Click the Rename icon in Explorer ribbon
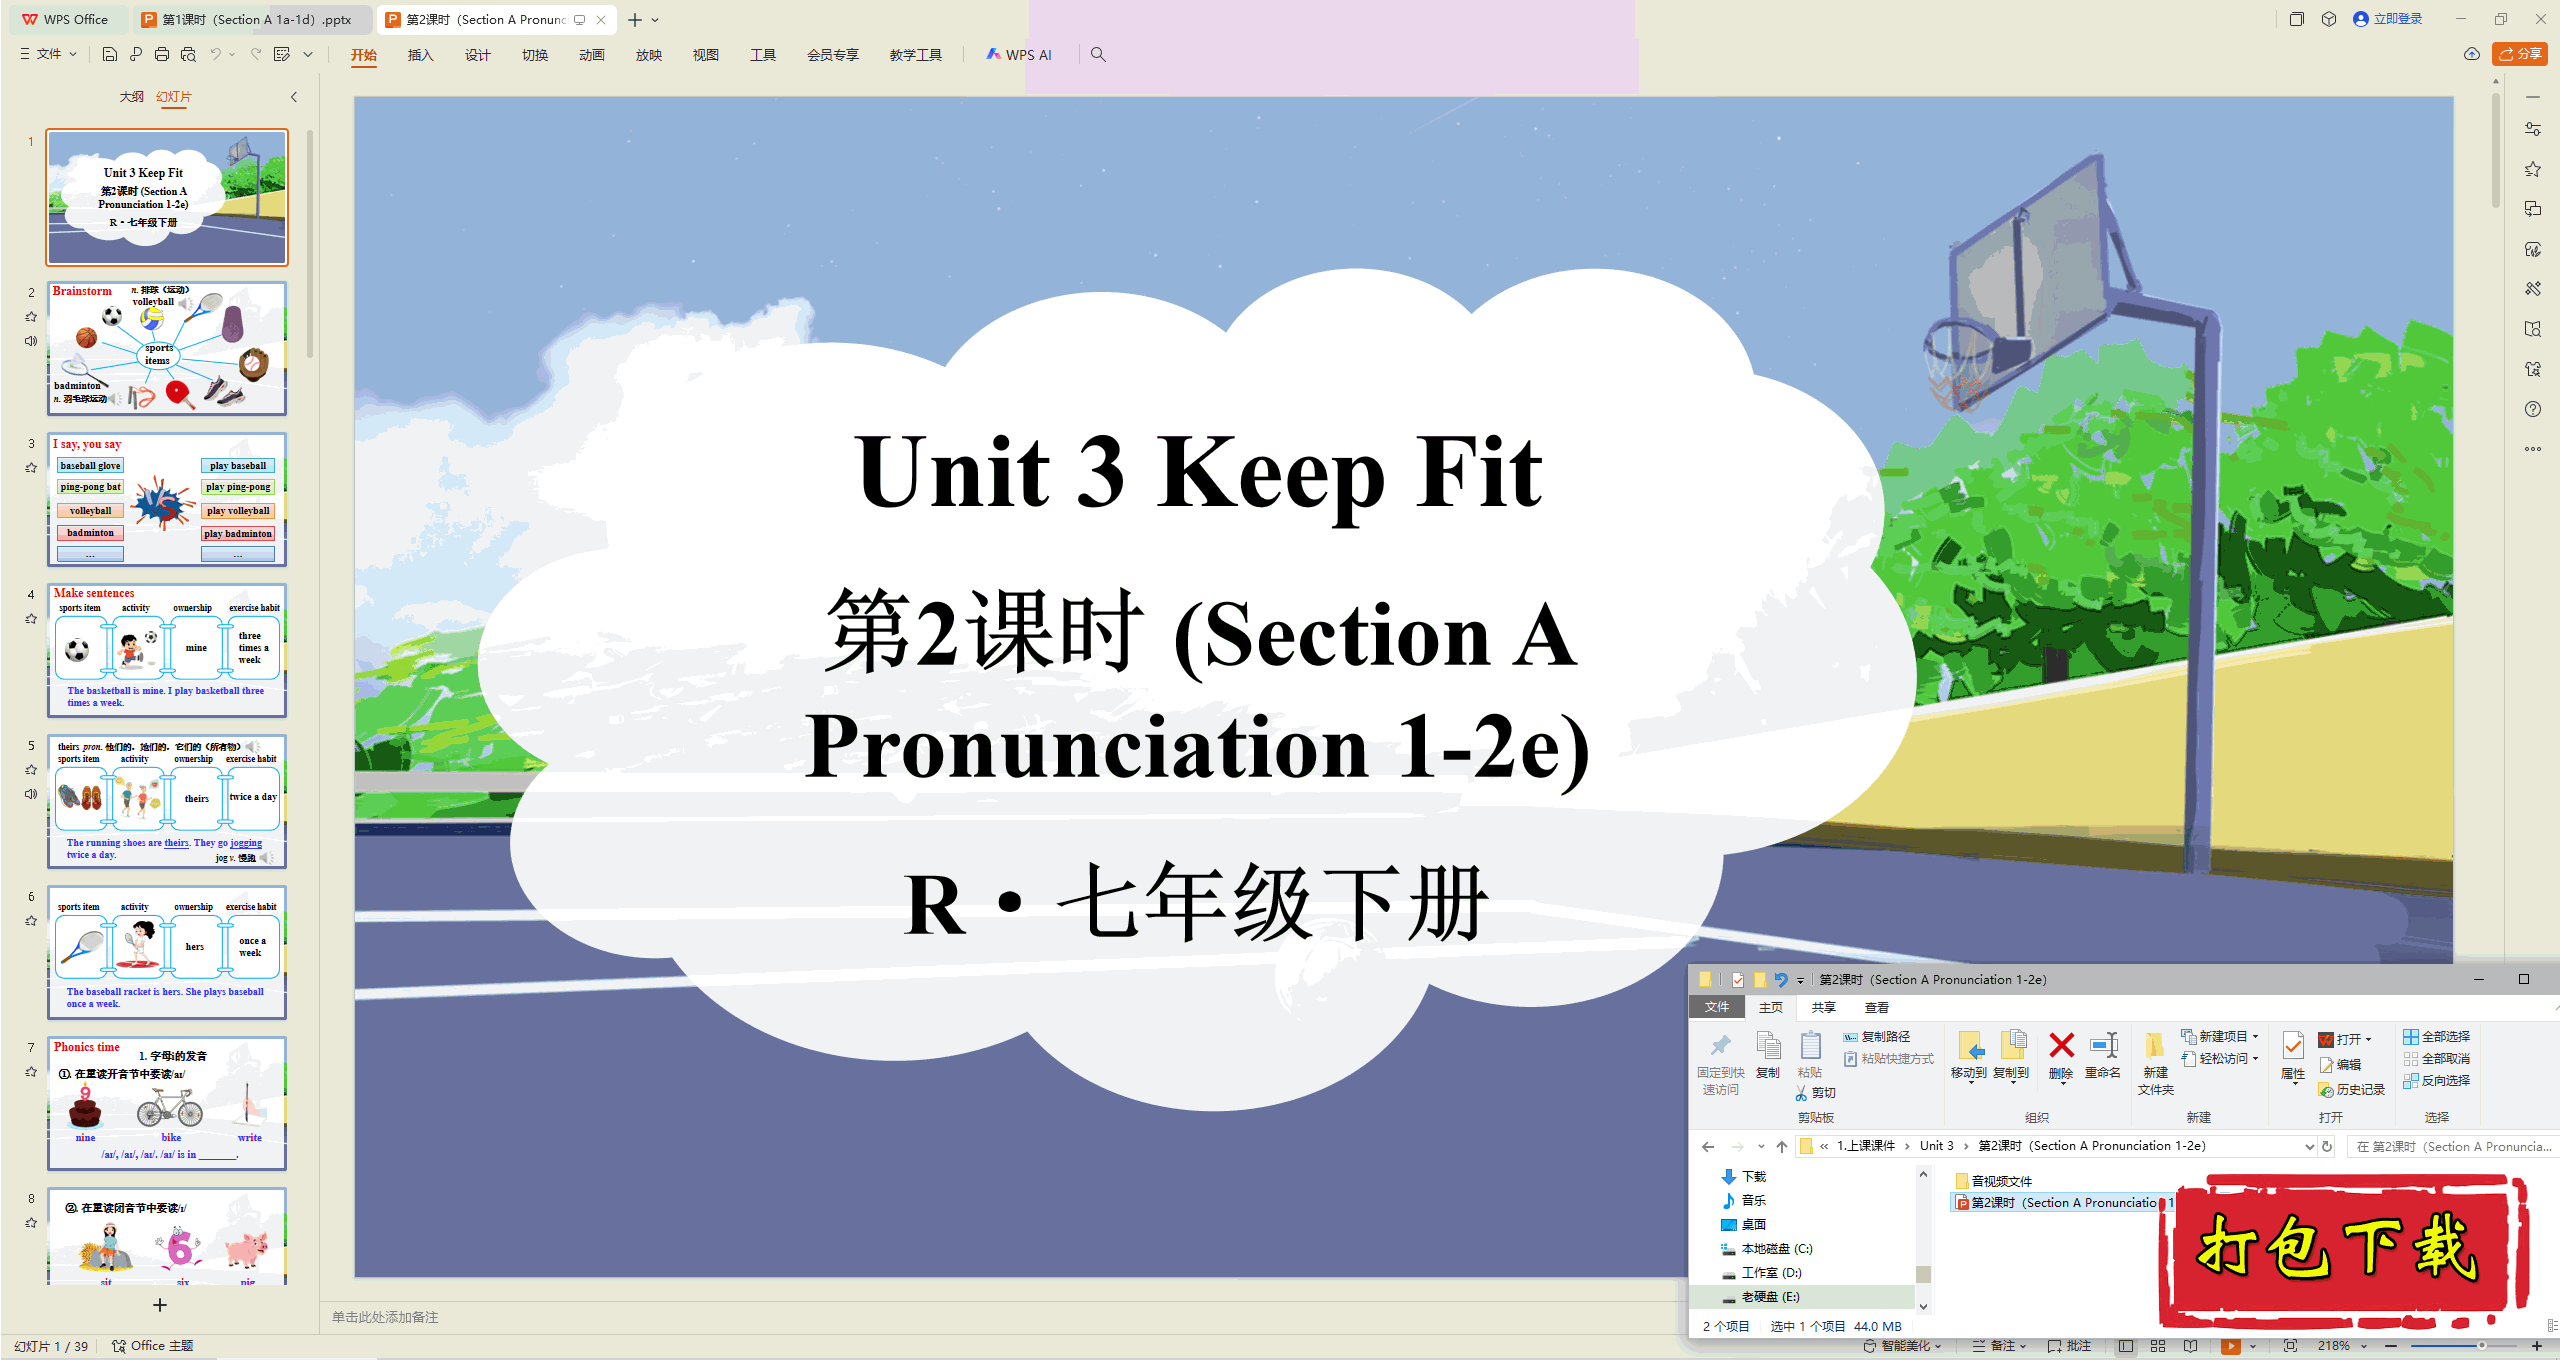The image size is (2560, 1360). [2103, 1046]
